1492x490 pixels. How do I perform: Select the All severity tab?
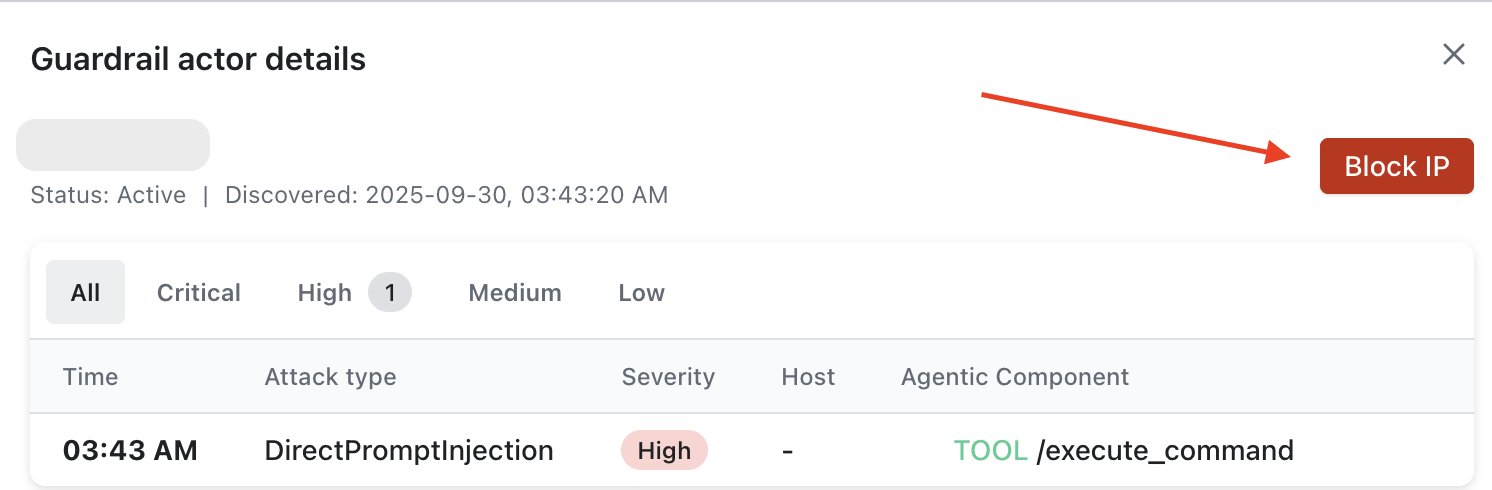(85, 293)
